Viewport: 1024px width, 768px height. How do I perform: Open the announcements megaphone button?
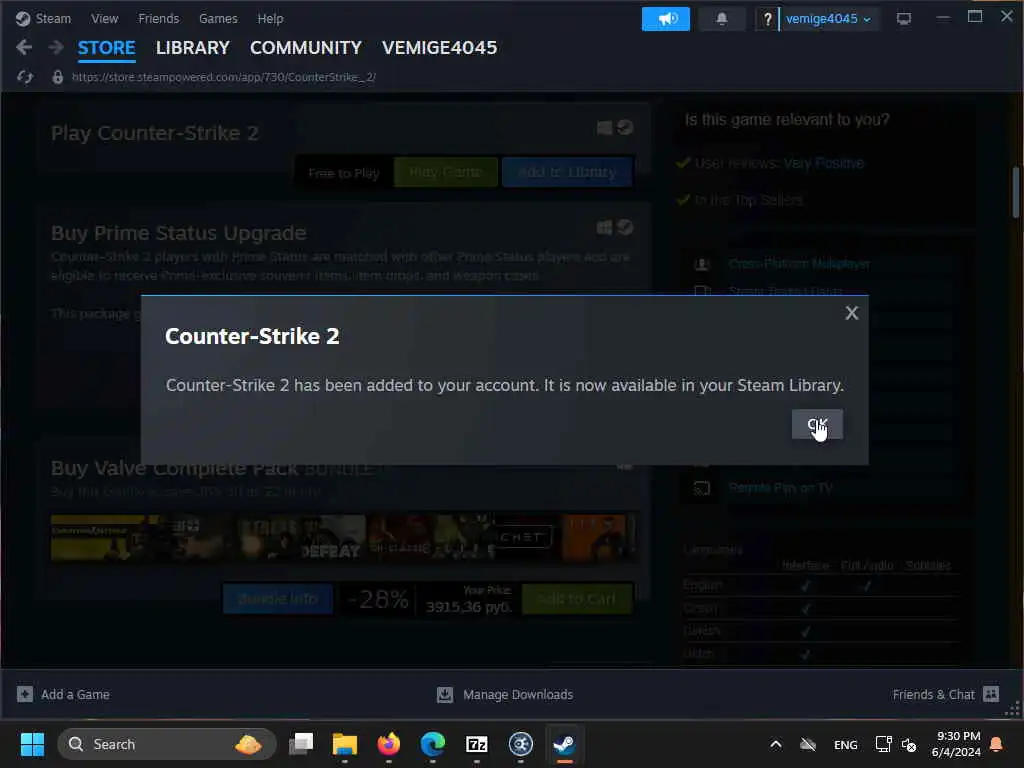665,19
